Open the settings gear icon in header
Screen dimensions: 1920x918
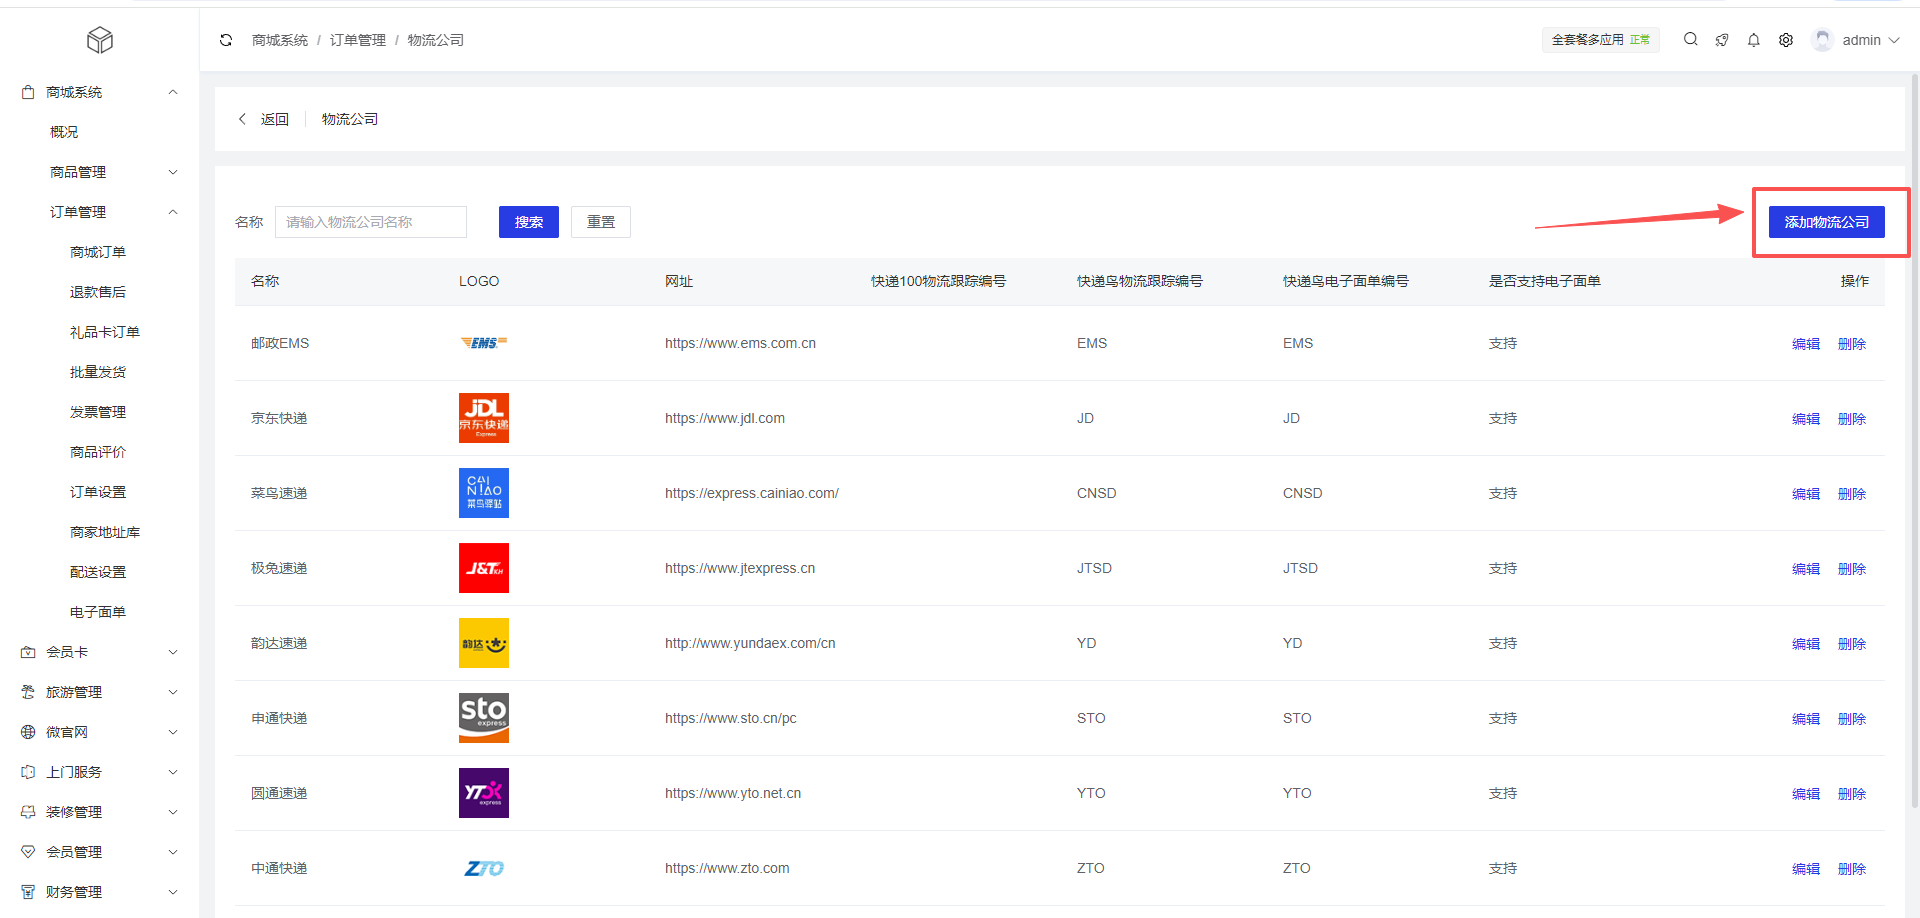point(1785,40)
